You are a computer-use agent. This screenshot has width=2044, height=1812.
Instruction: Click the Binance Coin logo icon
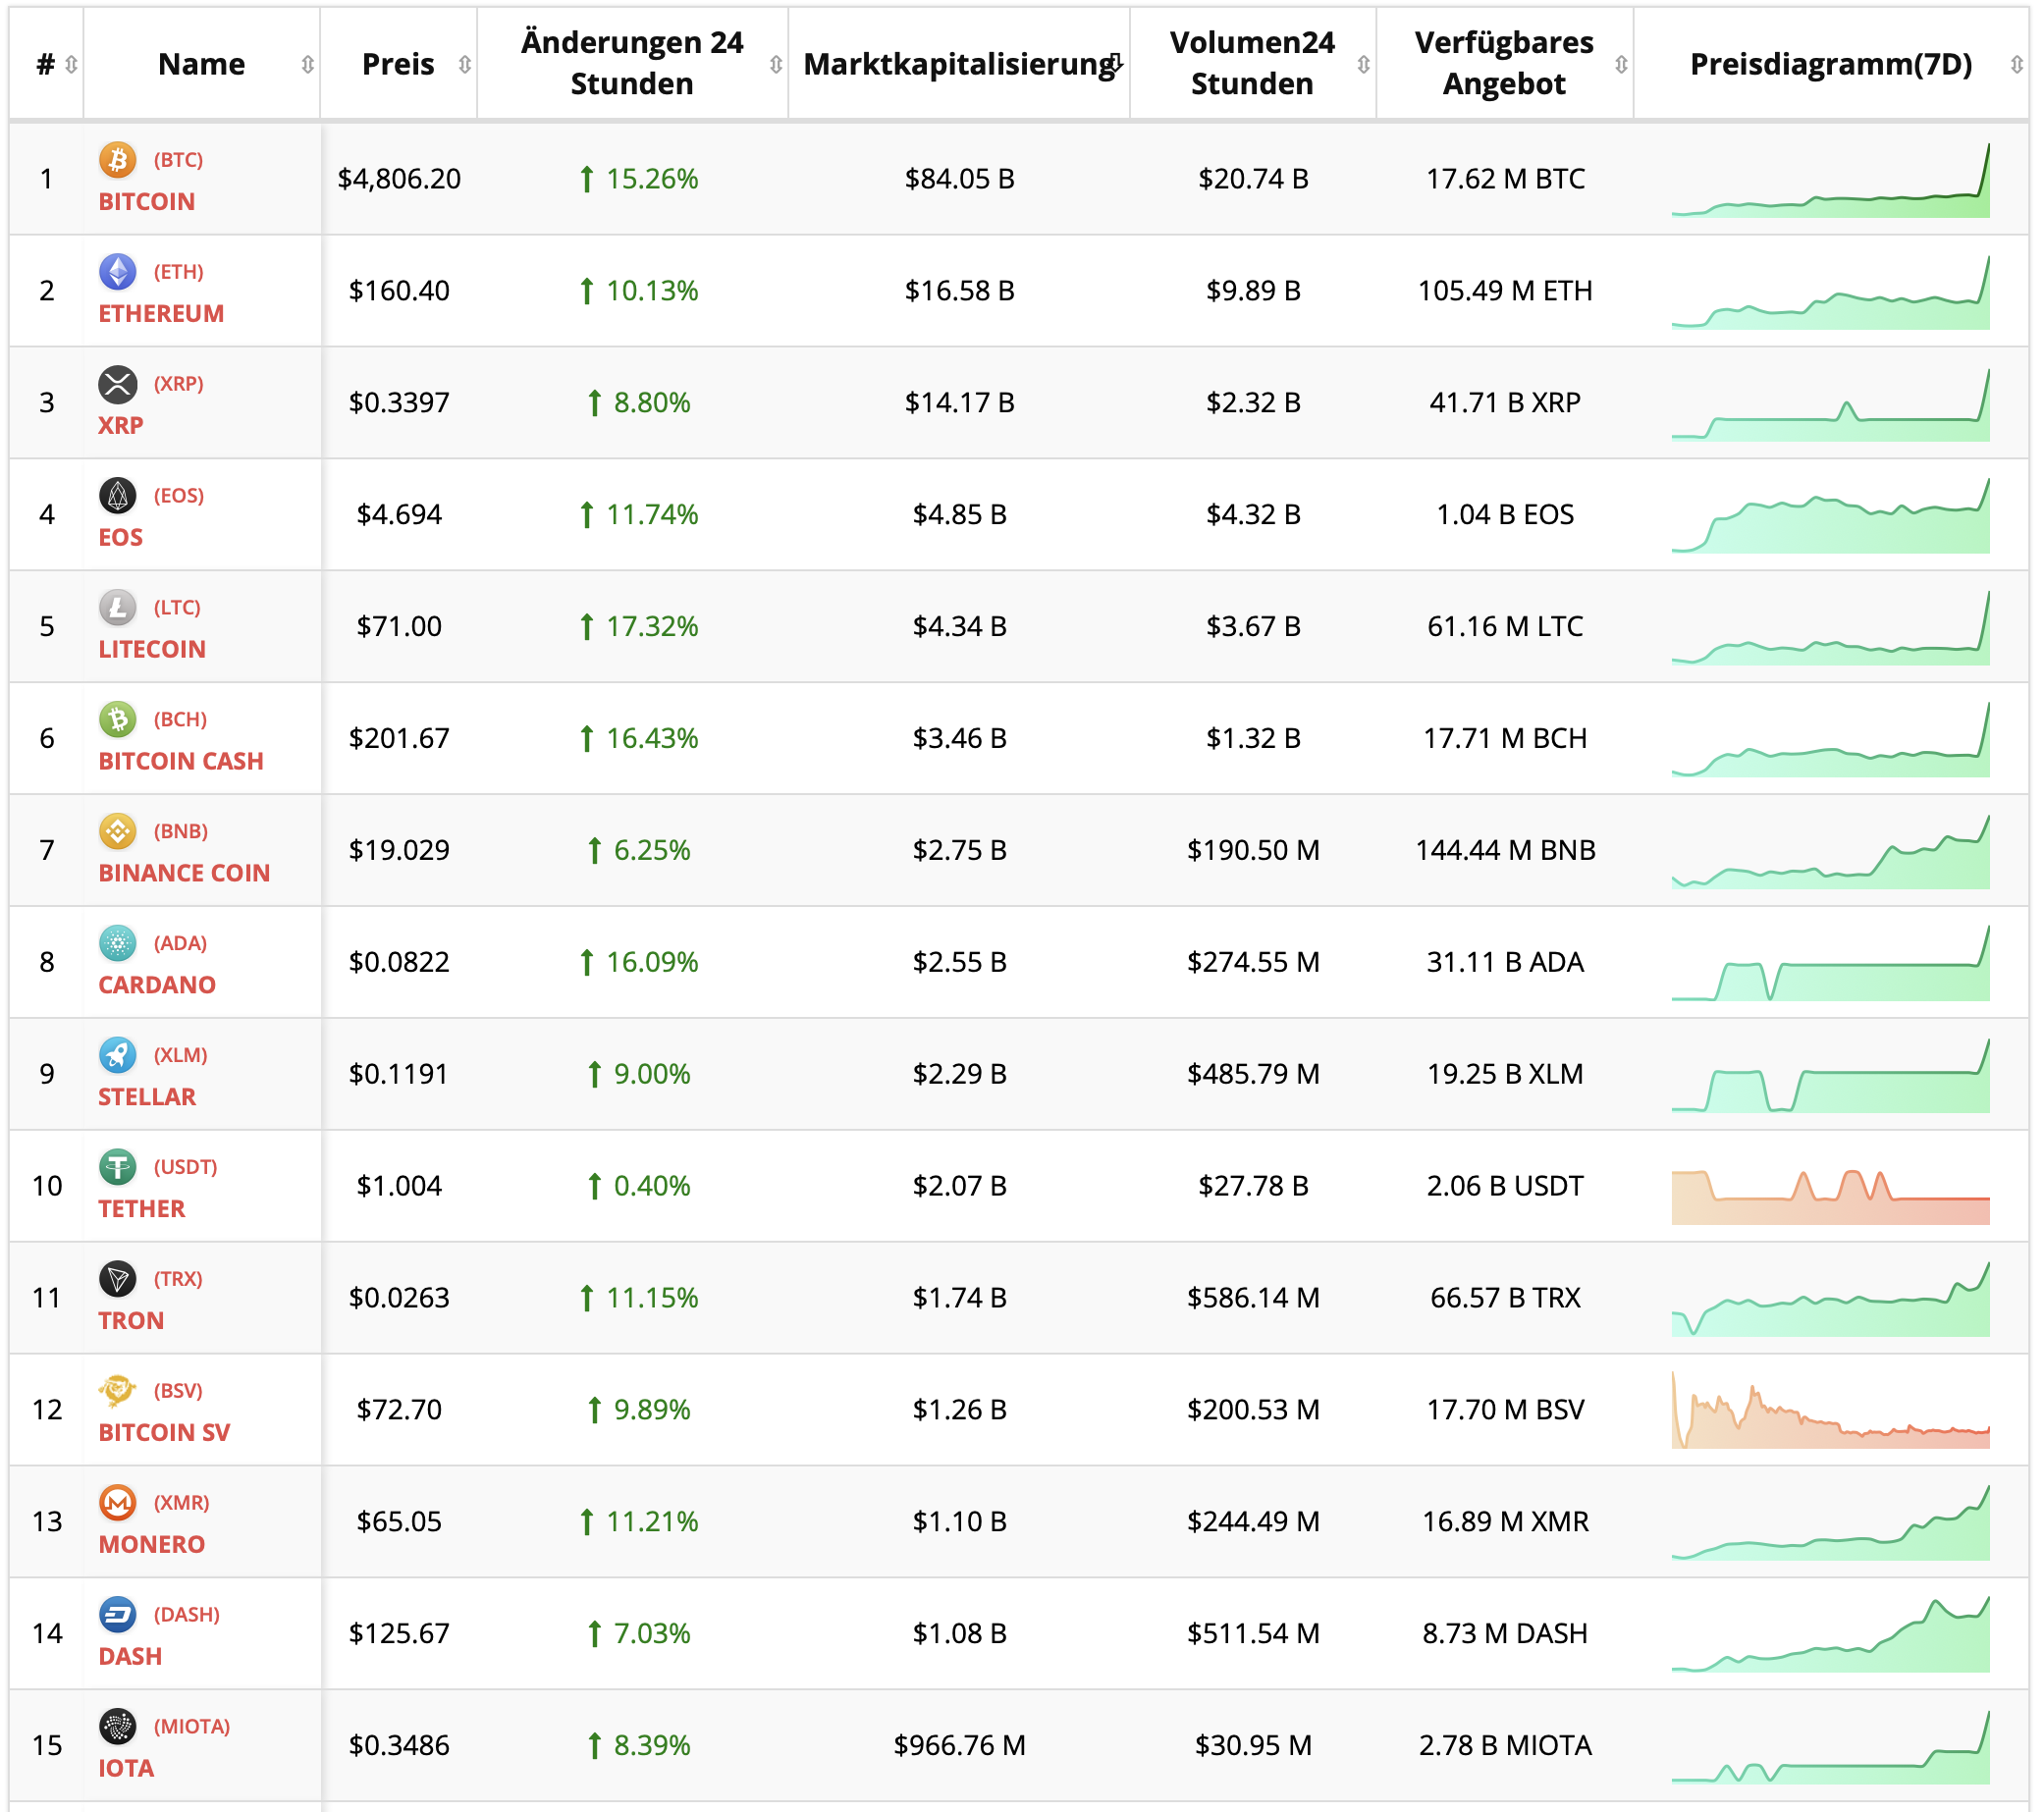117,831
